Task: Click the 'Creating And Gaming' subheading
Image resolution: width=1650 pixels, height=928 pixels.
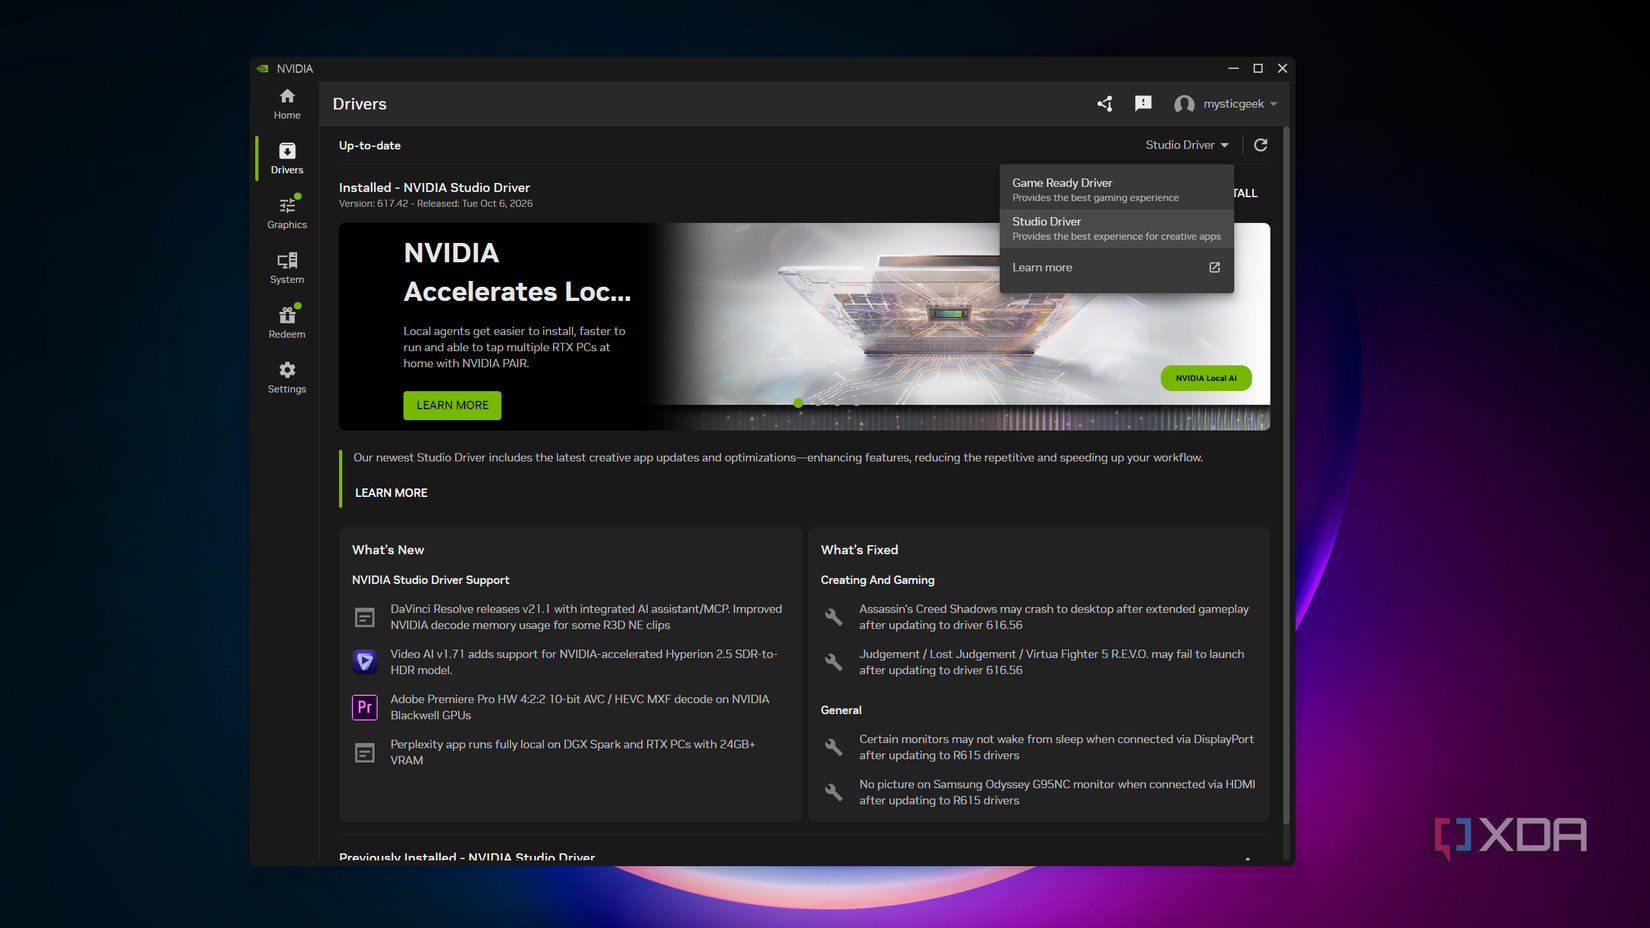Action: pyautogui.click(x=877, y=580)
